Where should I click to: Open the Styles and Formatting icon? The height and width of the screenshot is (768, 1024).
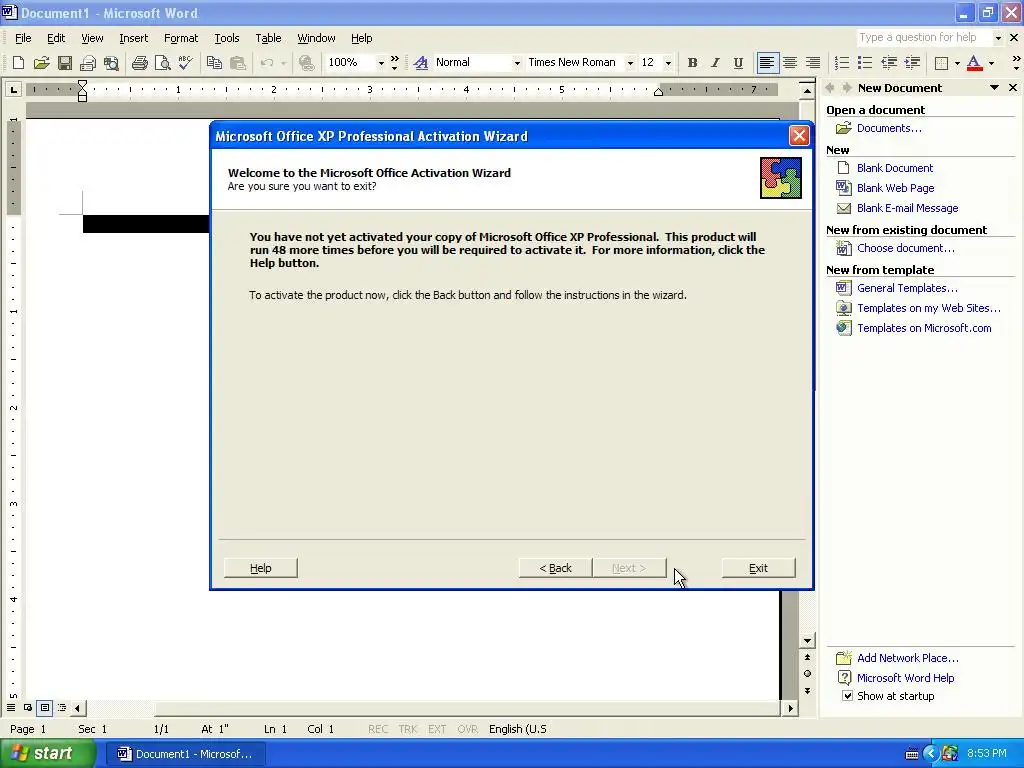[x=421, y=63]
